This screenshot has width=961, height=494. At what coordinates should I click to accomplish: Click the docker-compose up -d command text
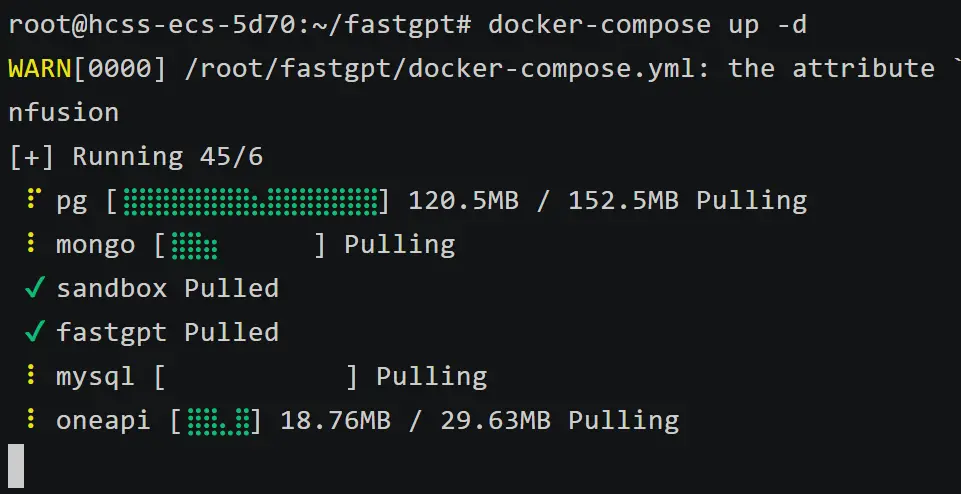647,25
